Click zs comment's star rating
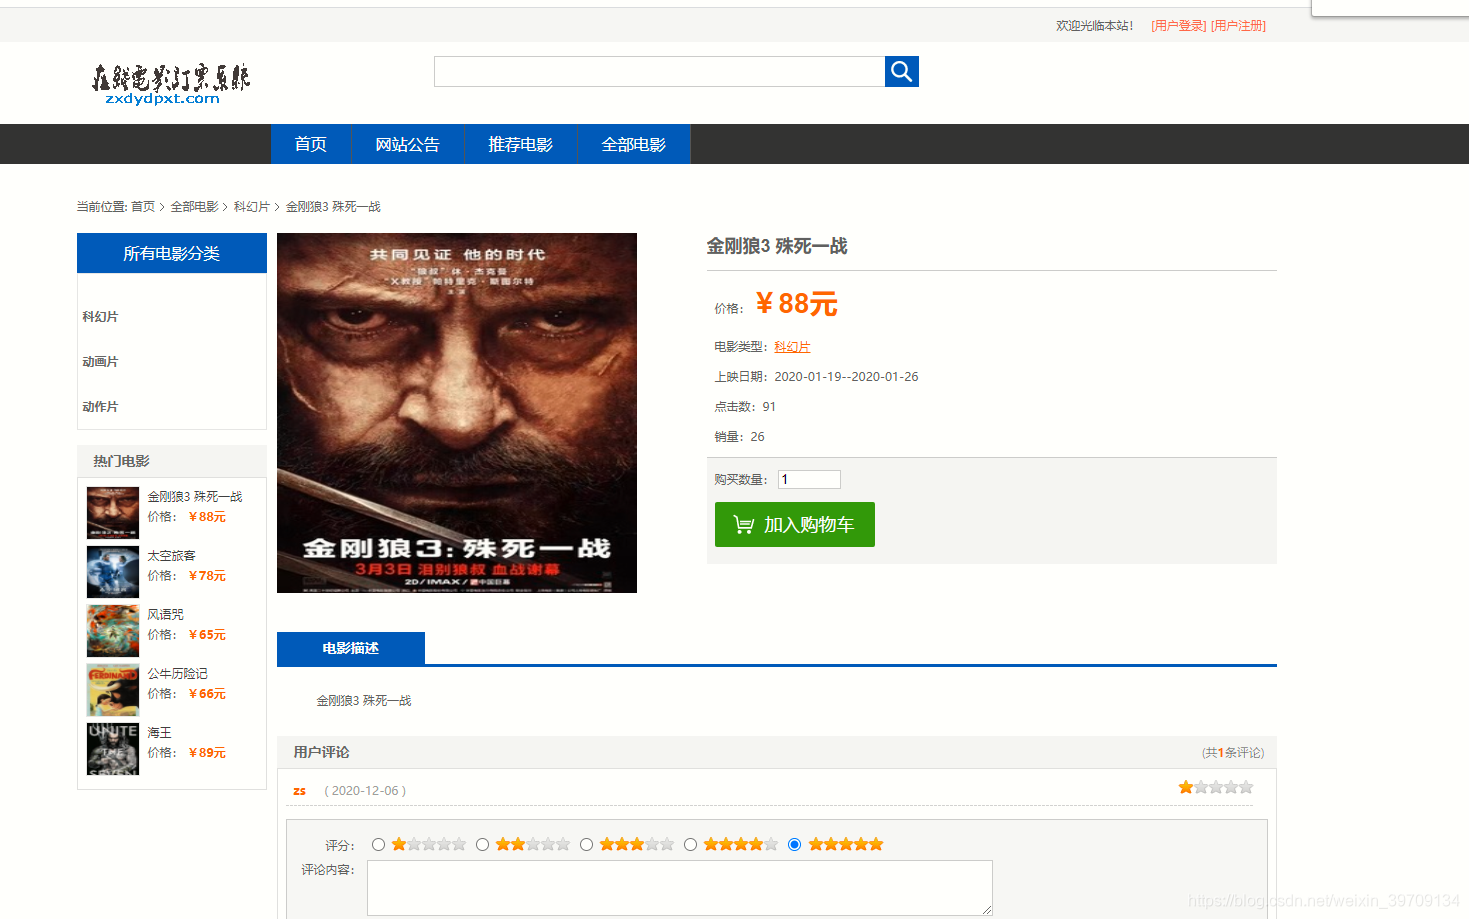1469x919 pixels. tap(1215, 788)
